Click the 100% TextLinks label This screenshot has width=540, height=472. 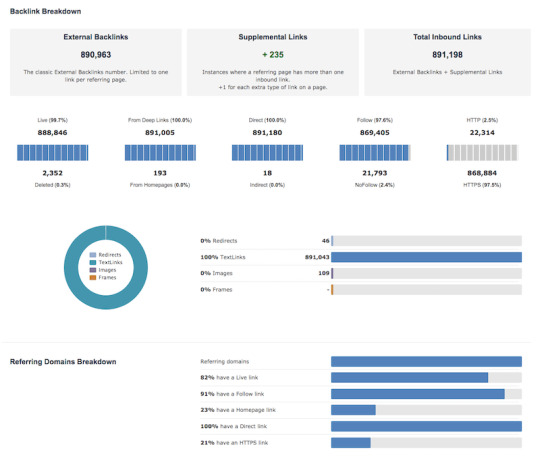[x=223, y=257]
